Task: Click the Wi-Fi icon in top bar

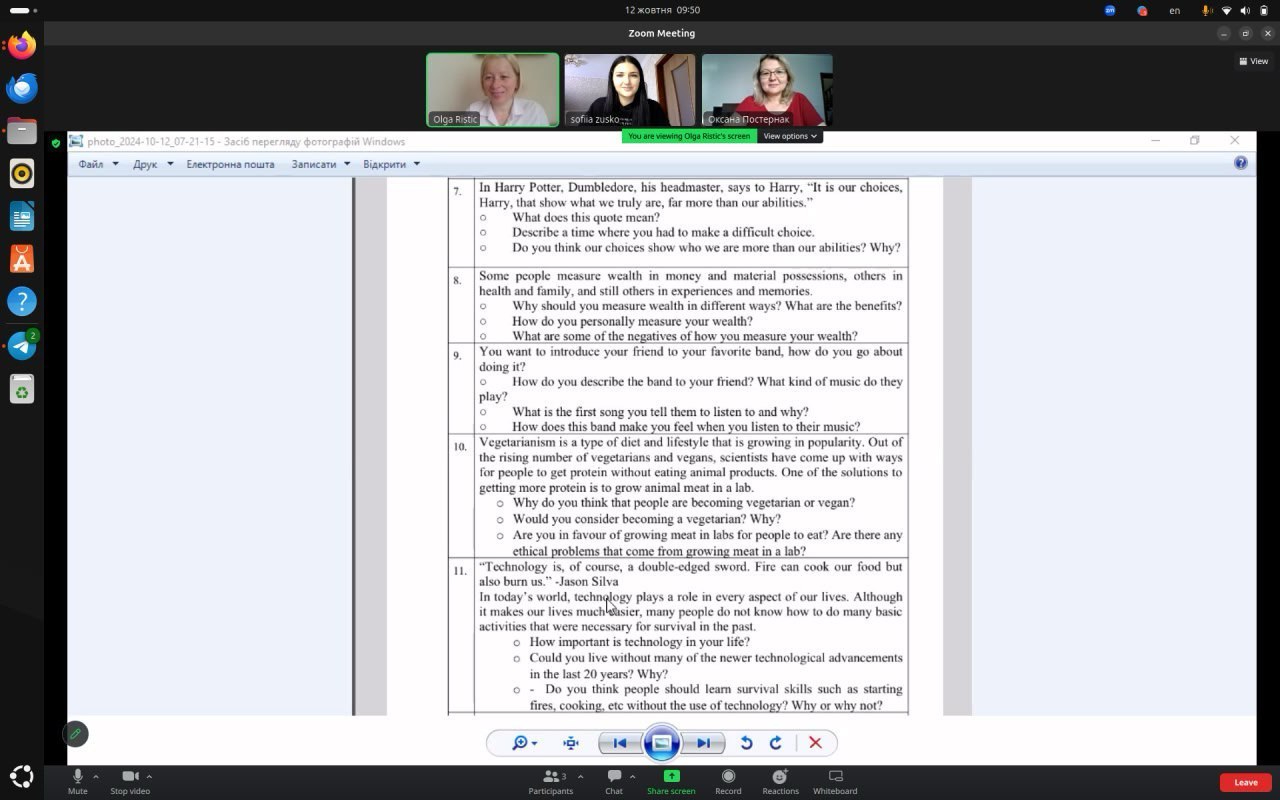Action: pos(1227,10)
